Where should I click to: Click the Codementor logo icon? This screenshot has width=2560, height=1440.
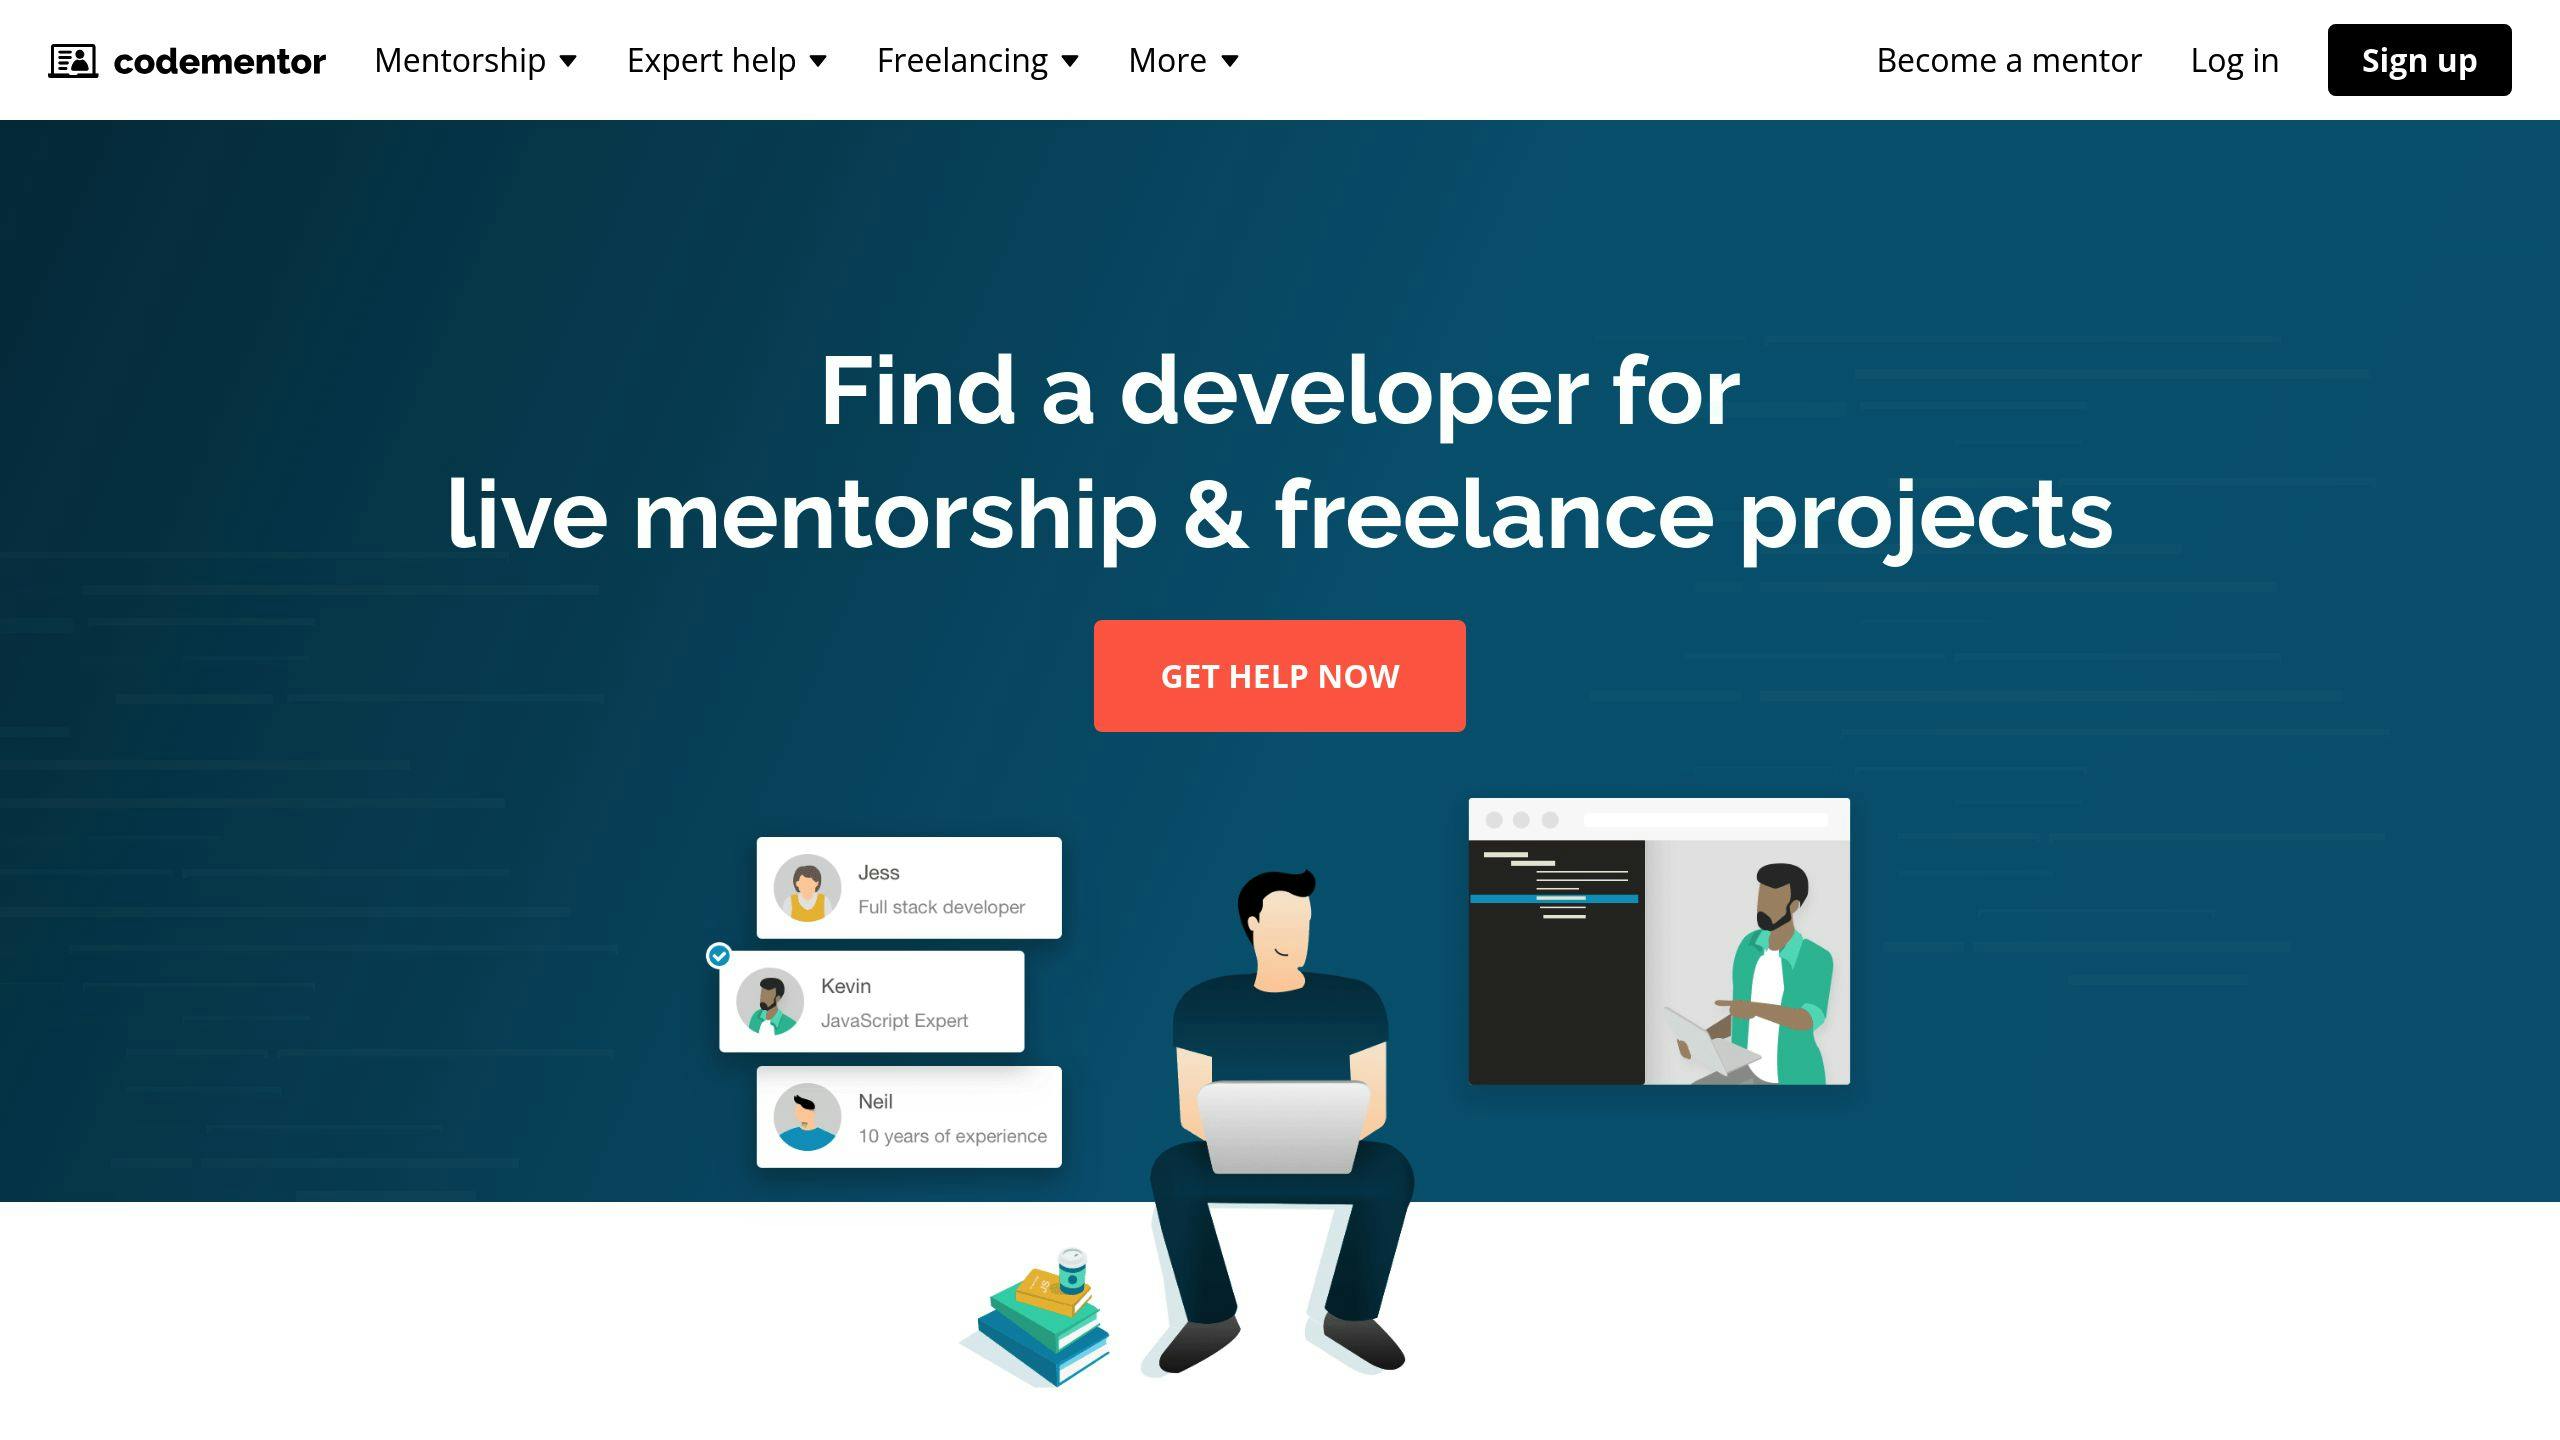pos(72,60)
